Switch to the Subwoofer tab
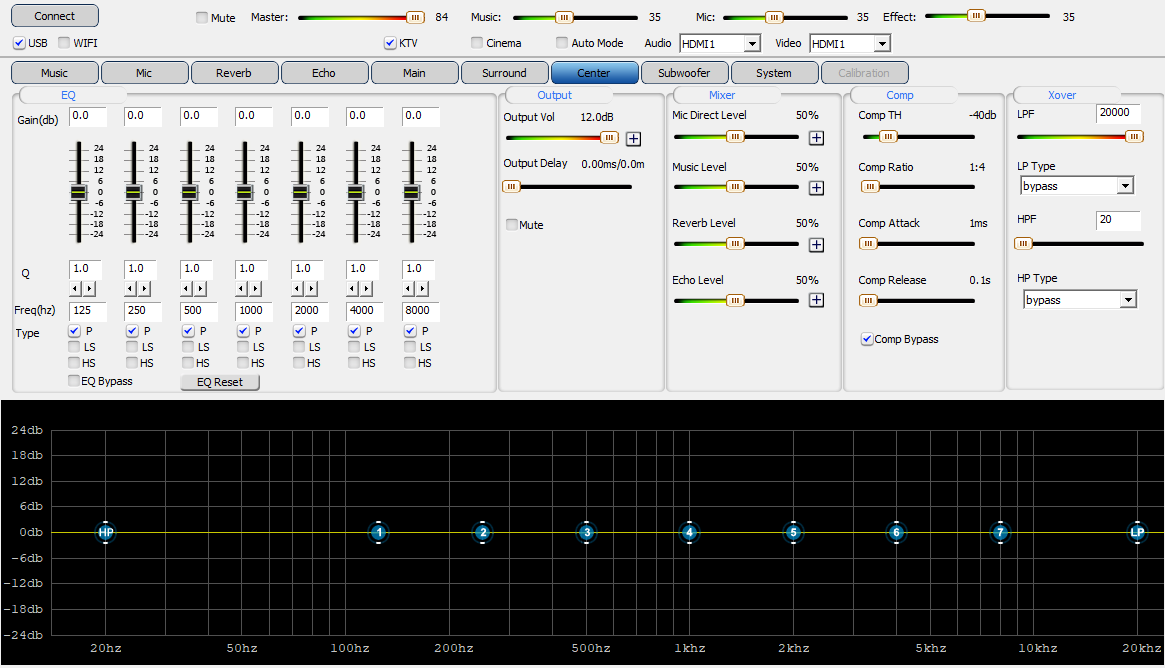This screenshot has height=668, width=1165. pyautogui.click(x=684, y=73)
